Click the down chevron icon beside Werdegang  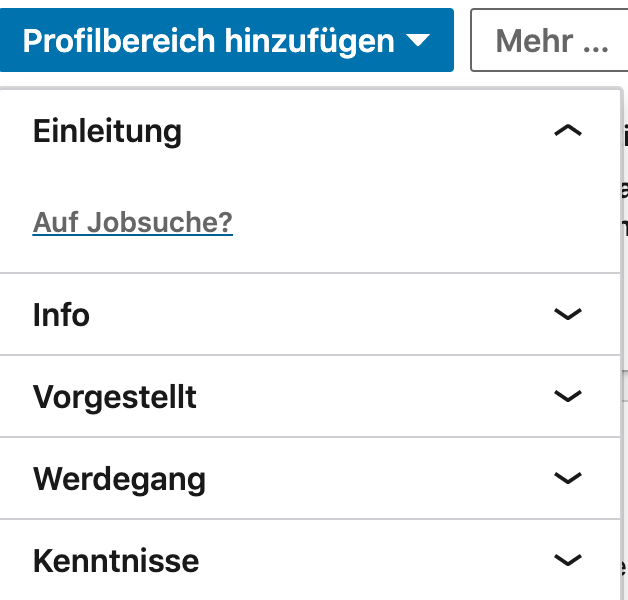568,478
